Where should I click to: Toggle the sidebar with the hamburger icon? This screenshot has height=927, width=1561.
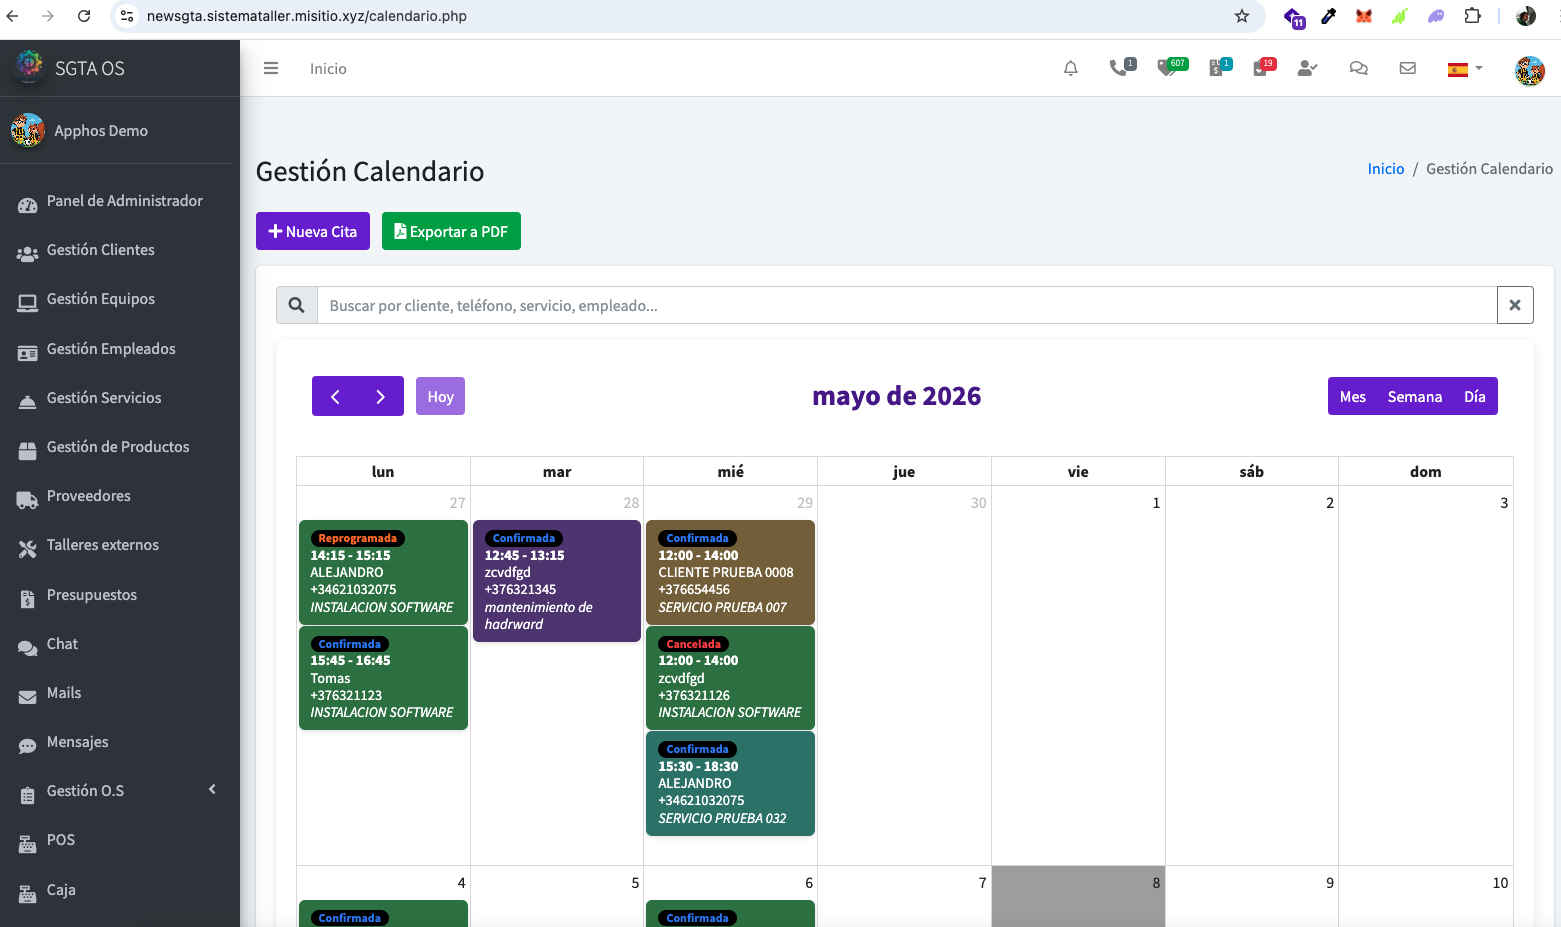point(271,68)
